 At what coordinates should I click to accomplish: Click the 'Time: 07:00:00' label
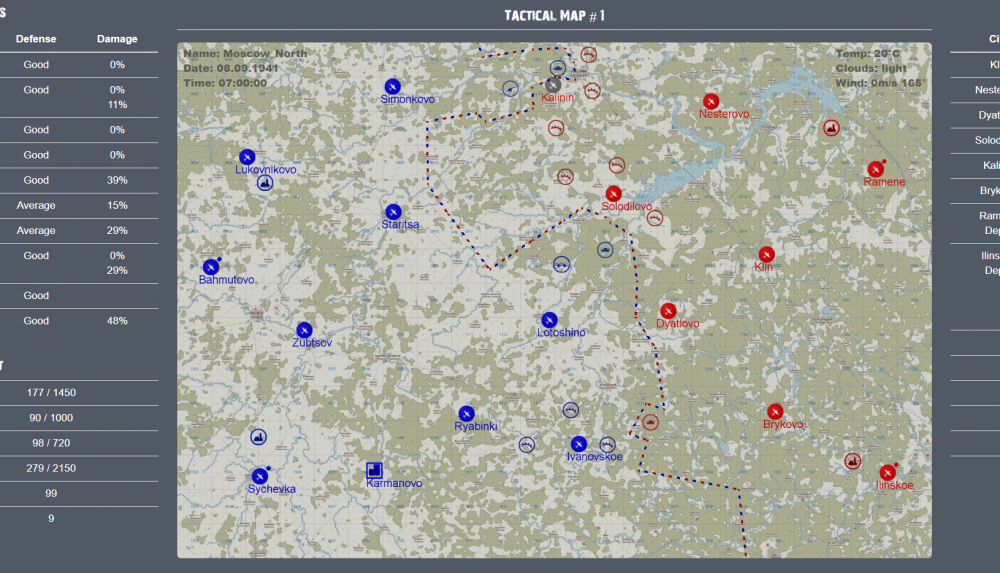[x=225, y=83]
